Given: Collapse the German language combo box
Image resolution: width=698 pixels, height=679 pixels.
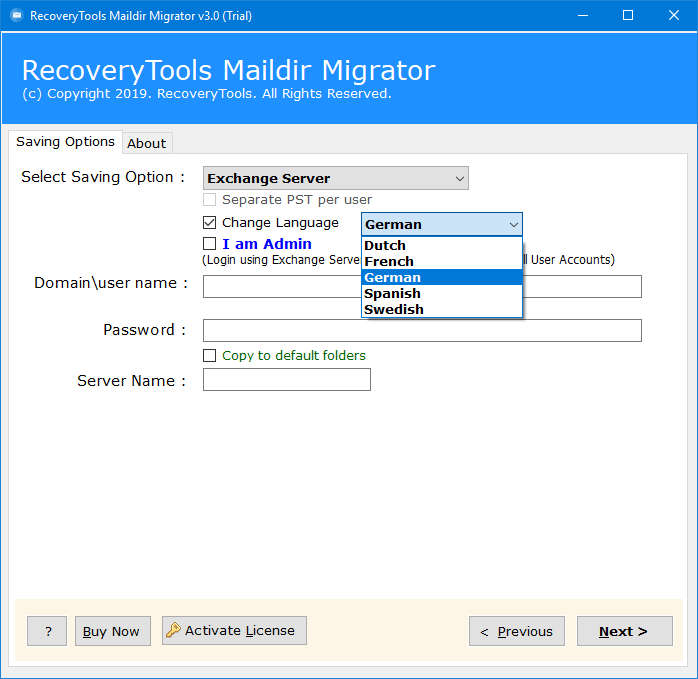Looking at the screenshot, I should (x=442, y=224).
